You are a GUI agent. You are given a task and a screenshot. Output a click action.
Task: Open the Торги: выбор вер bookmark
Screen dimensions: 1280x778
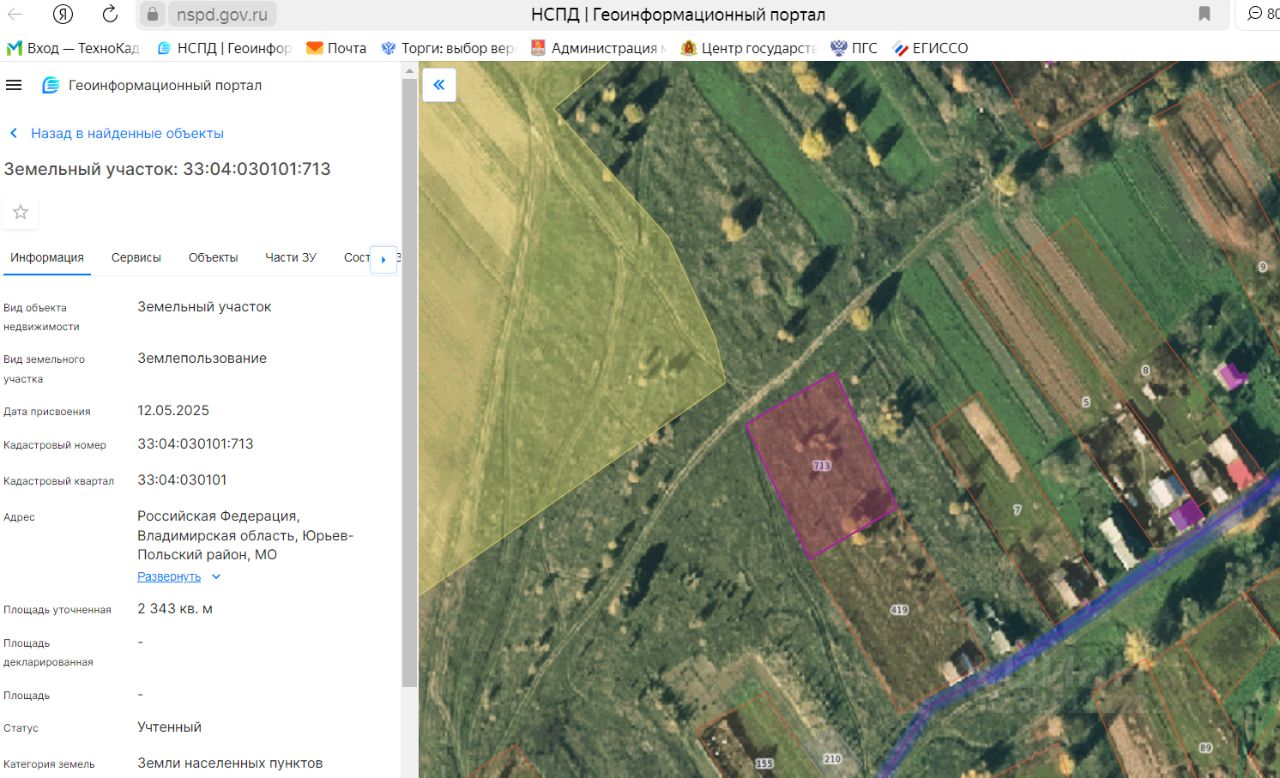pos(448,48)
